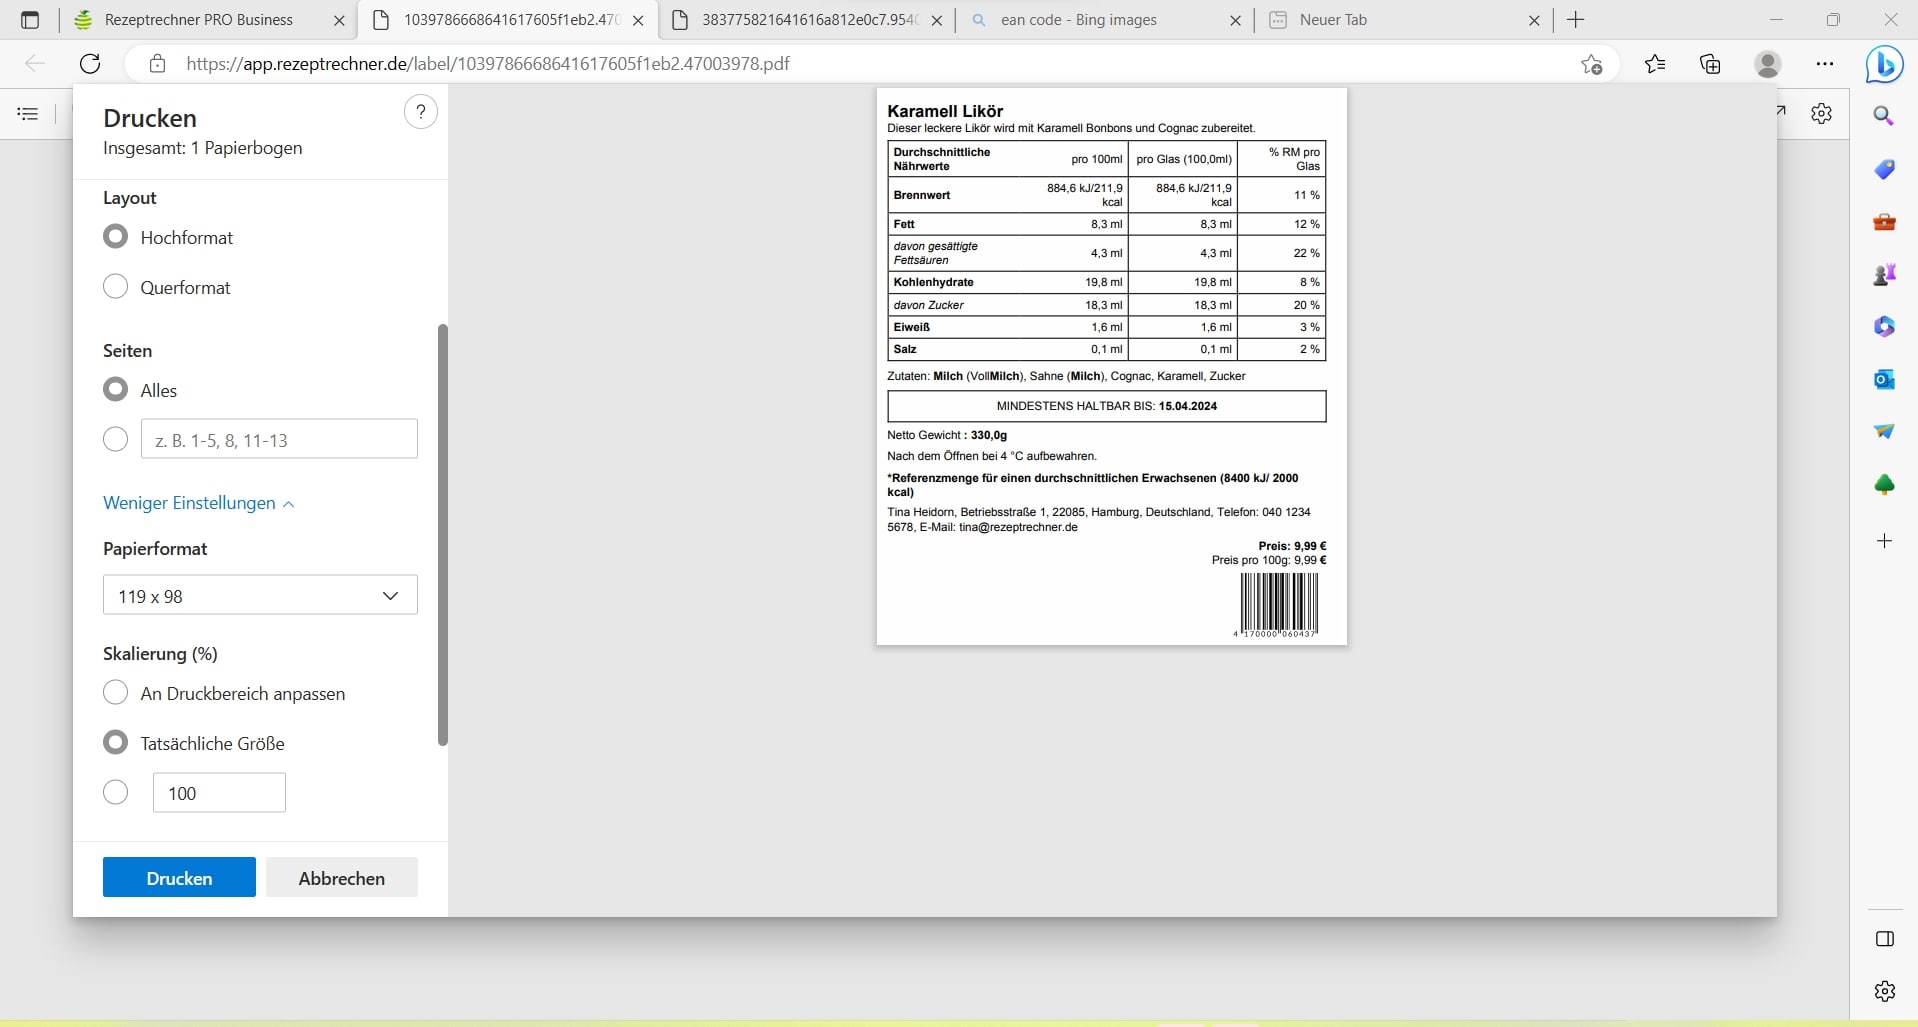1918x1027 pixels.
Task: View site information lock icon
Action: (157, 64)
